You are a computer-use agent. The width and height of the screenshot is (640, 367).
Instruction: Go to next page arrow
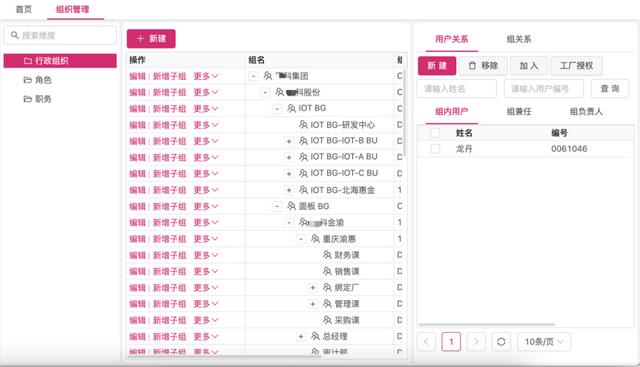(476, 342)
